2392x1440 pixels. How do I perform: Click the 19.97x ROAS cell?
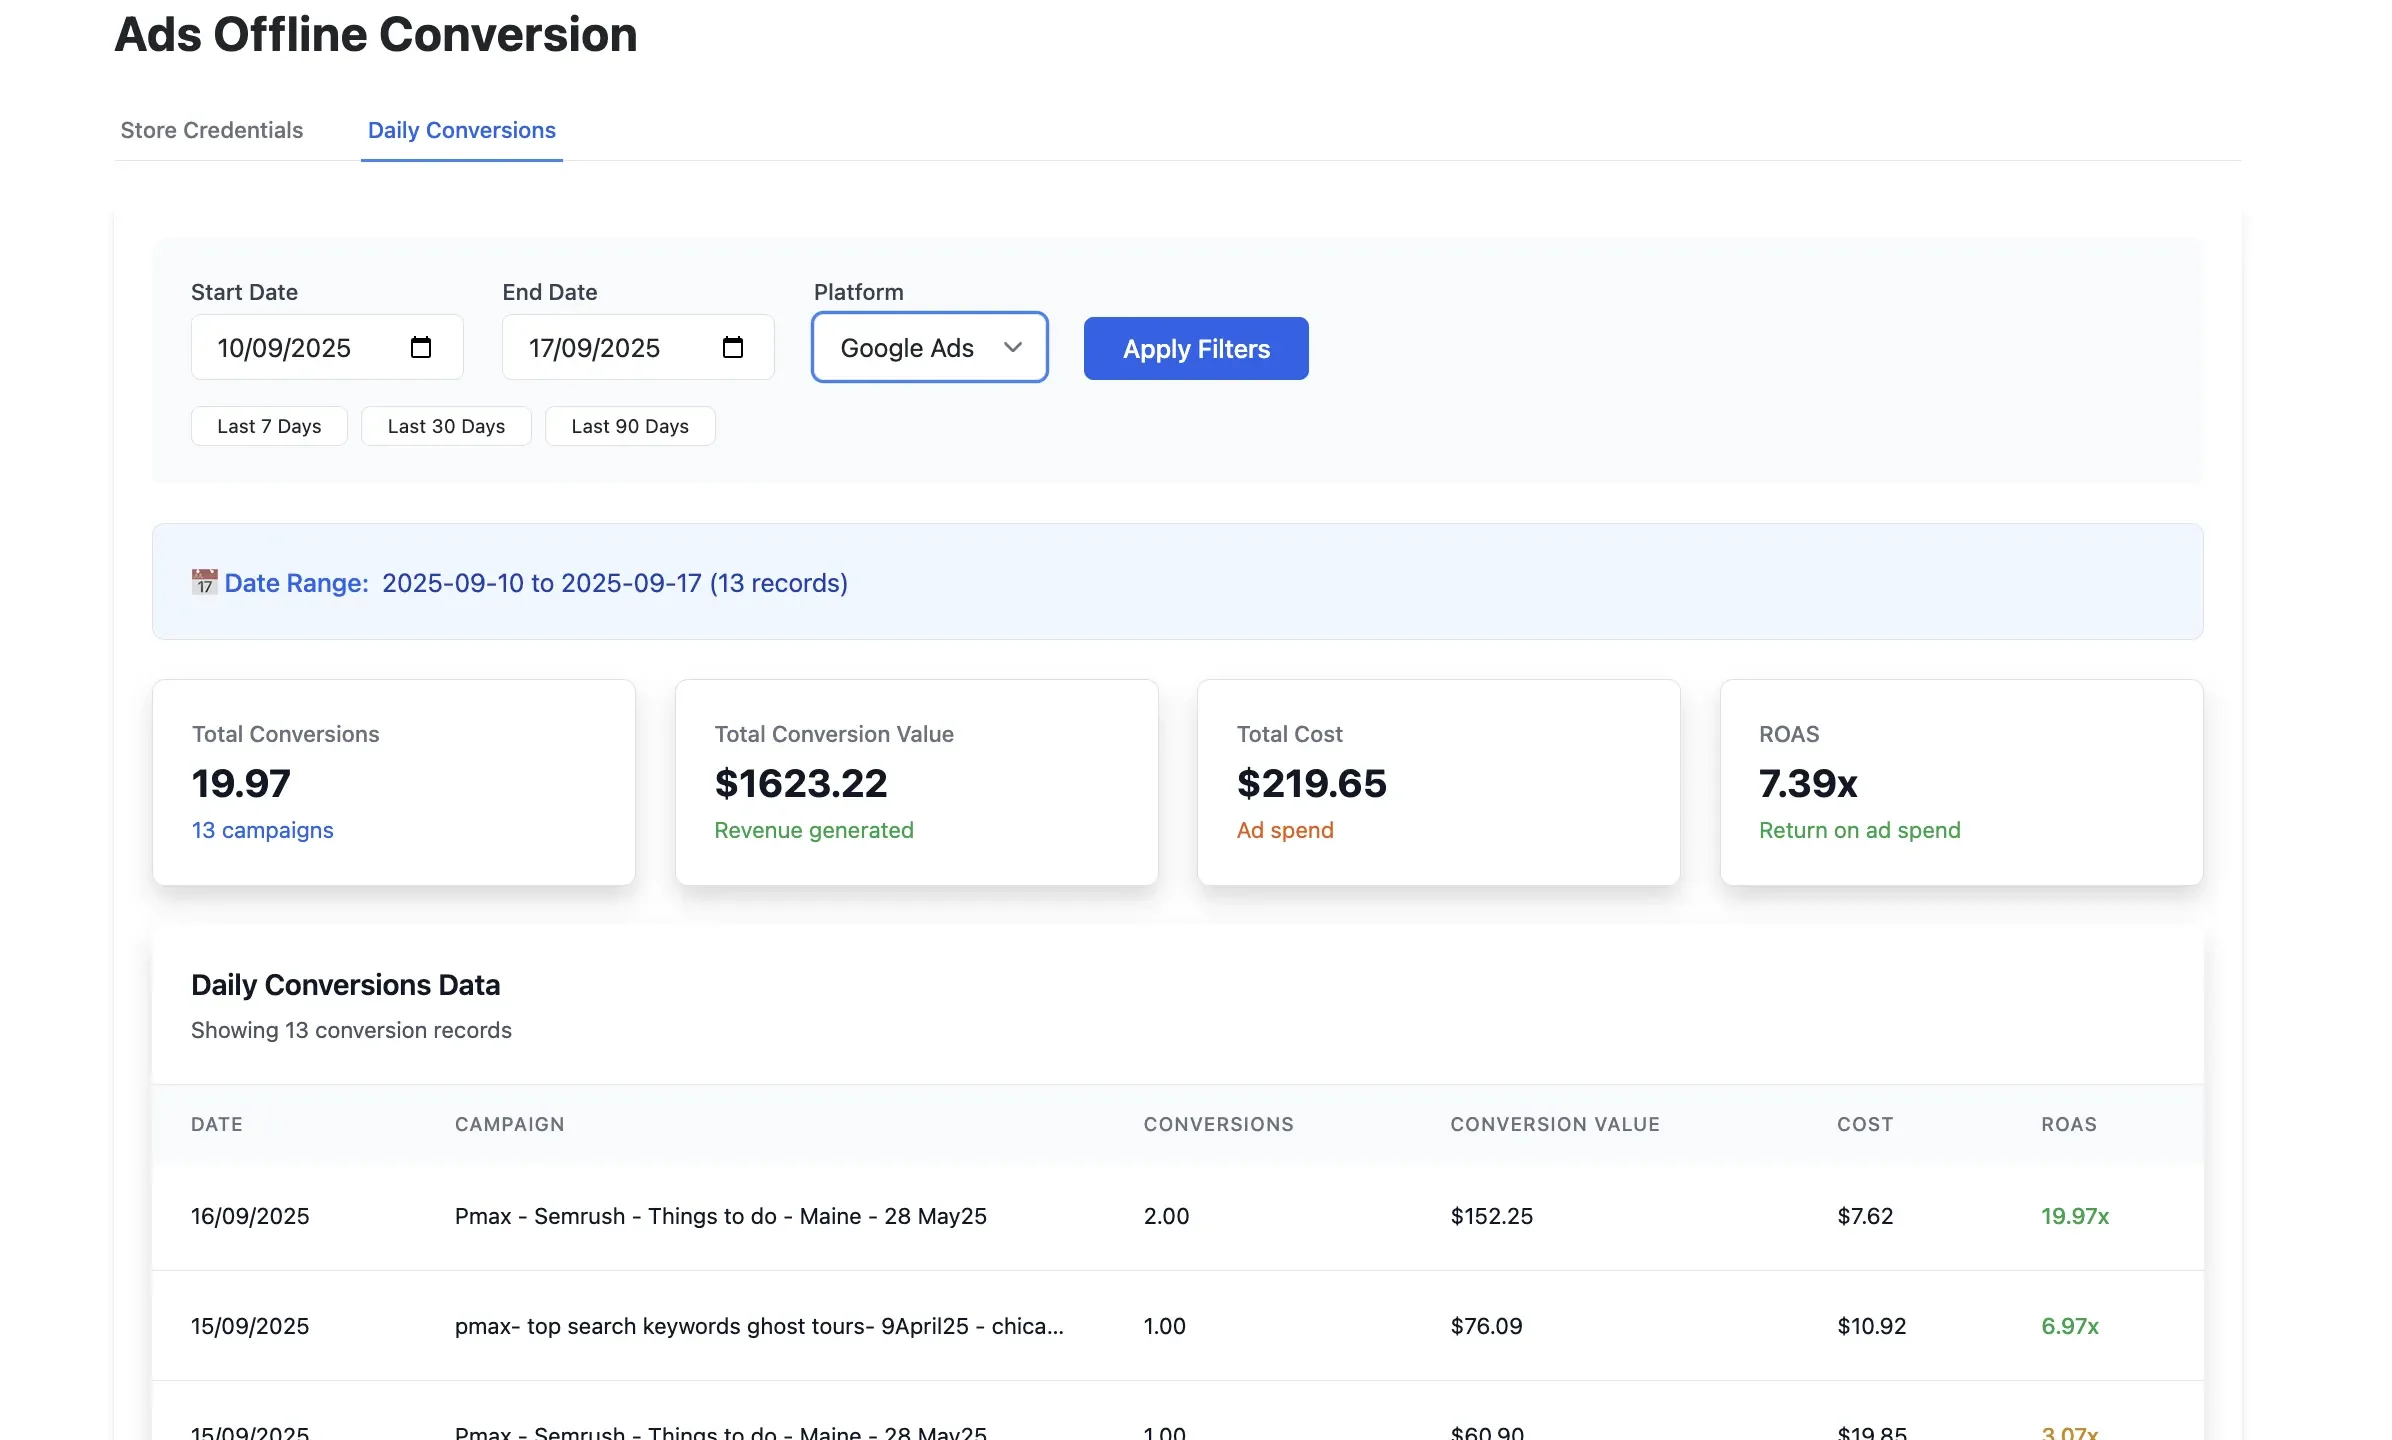coord(2075,1216)
